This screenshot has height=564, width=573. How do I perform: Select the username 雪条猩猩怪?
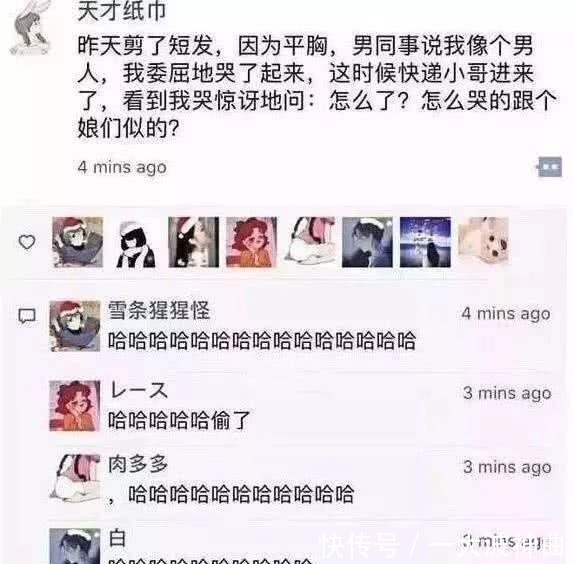(159, 311)
